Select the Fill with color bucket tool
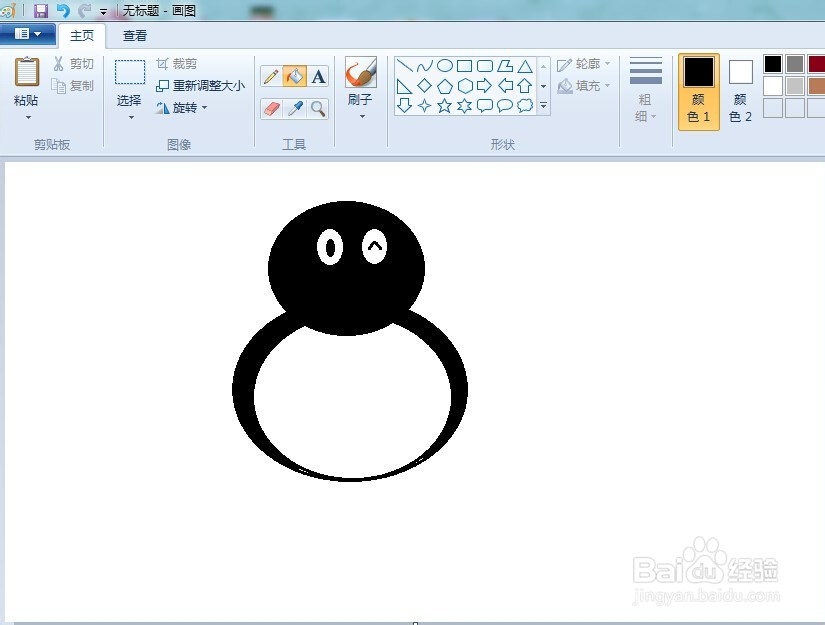The image size is (825, 625). tap(295, 77)
